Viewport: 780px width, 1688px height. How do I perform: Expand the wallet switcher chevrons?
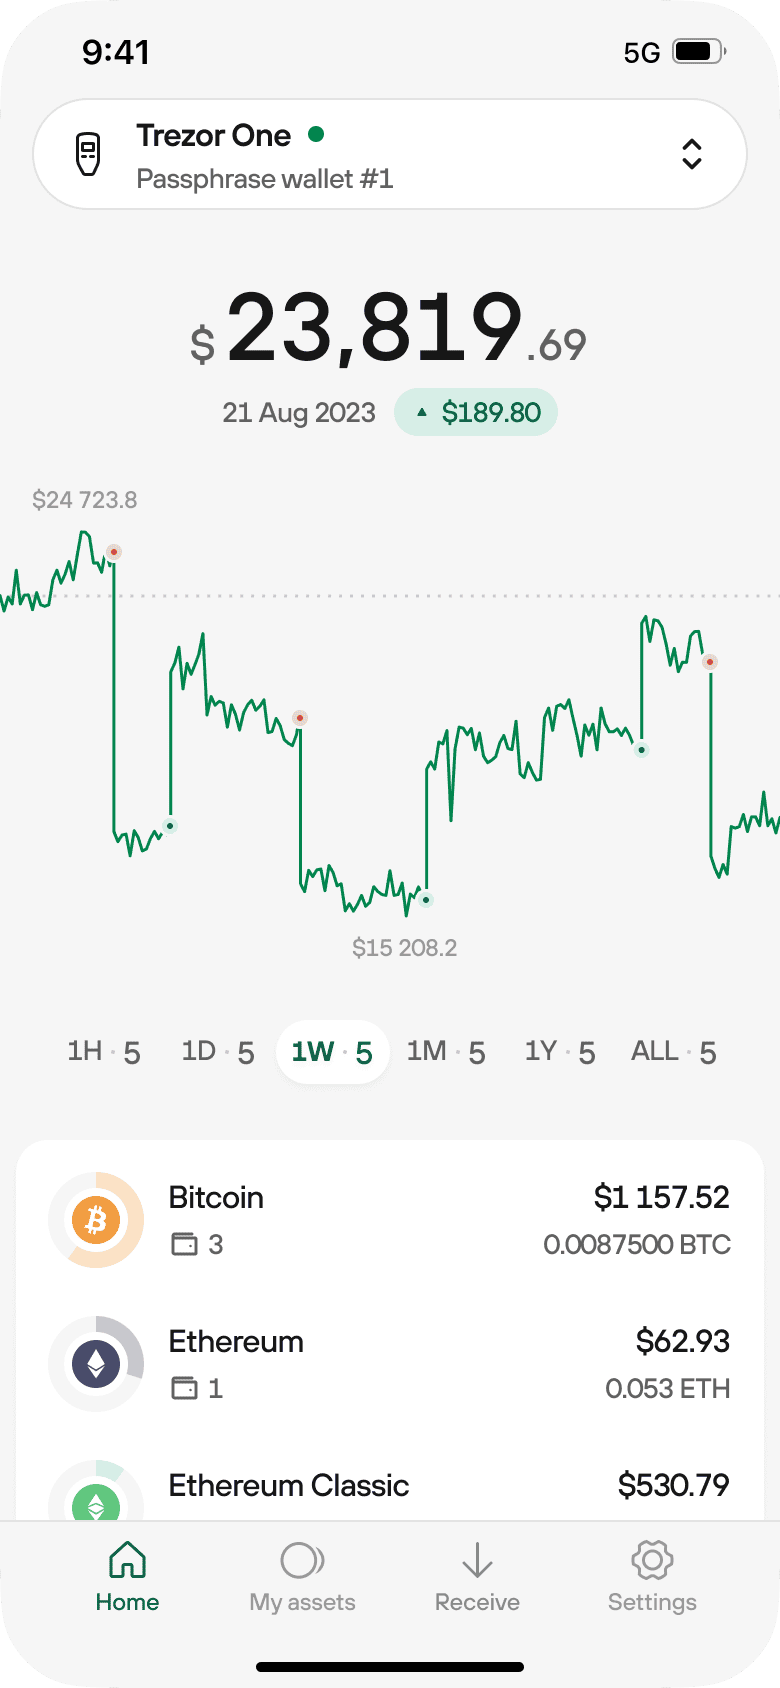click(x=691, y=154)
